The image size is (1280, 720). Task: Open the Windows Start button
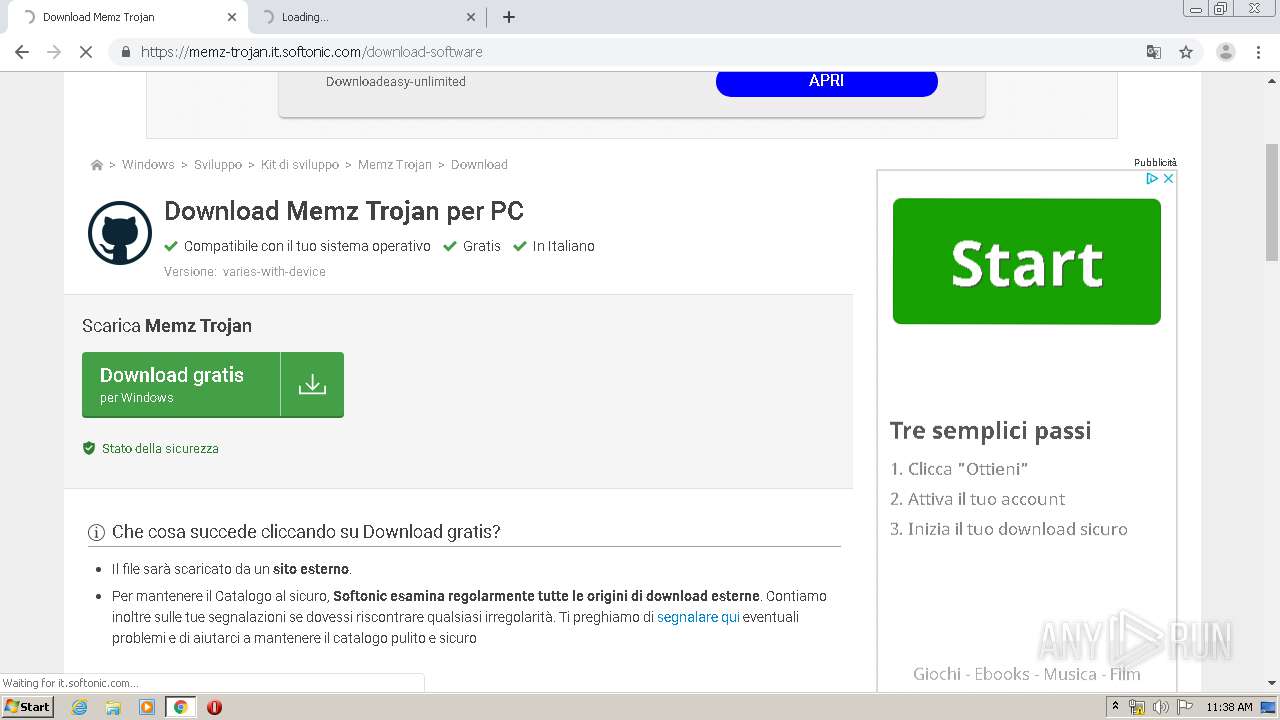tap(28, 707)
